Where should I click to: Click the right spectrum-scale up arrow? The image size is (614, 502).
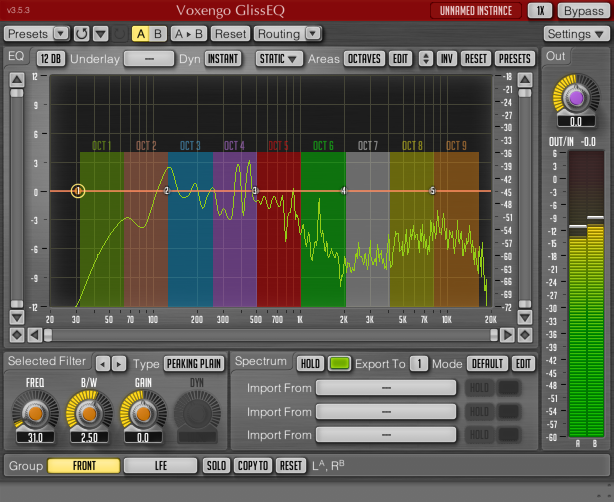(525, 80)
